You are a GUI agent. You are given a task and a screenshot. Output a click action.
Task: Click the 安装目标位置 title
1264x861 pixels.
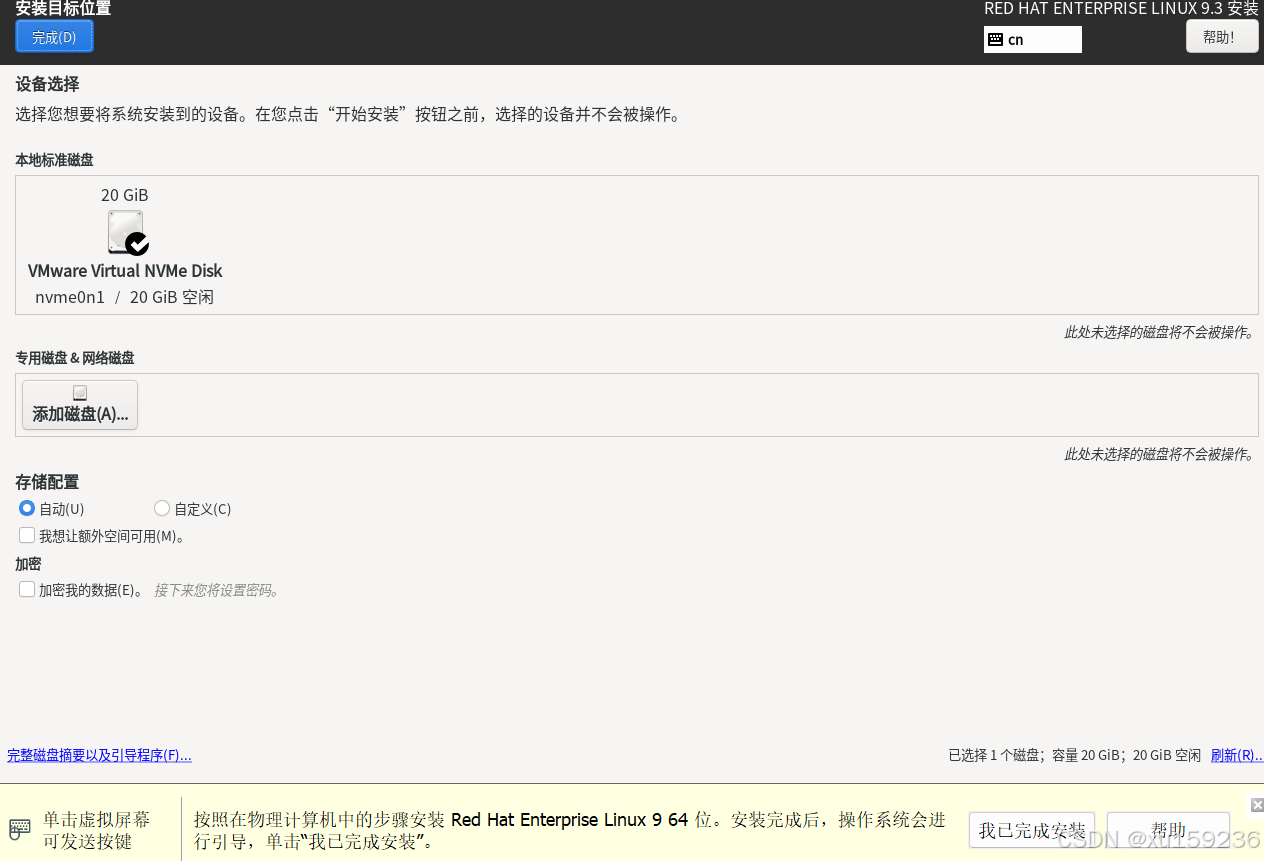click(63, 8)
